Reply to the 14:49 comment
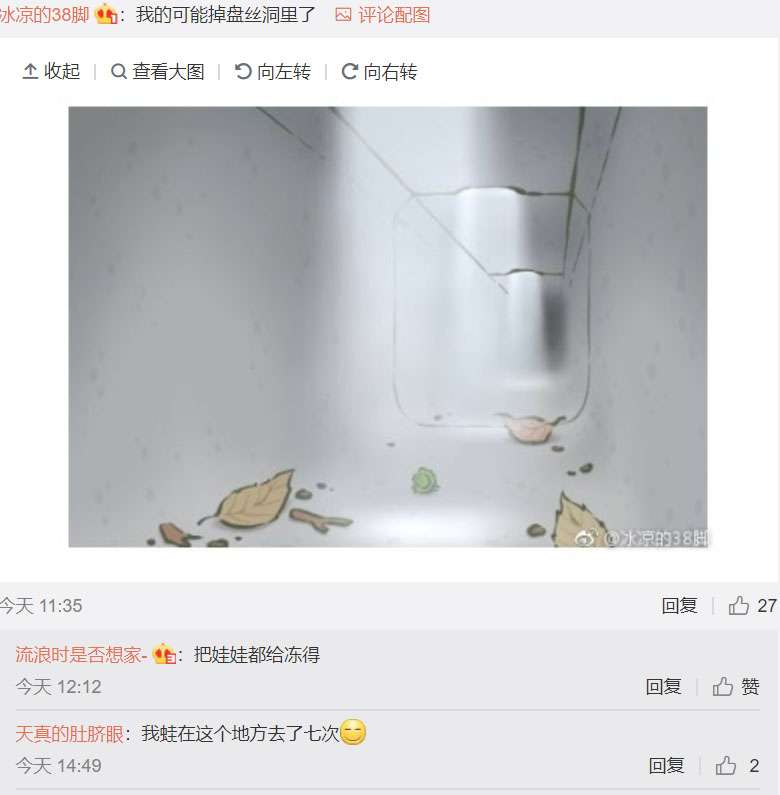 pos(666,766)
